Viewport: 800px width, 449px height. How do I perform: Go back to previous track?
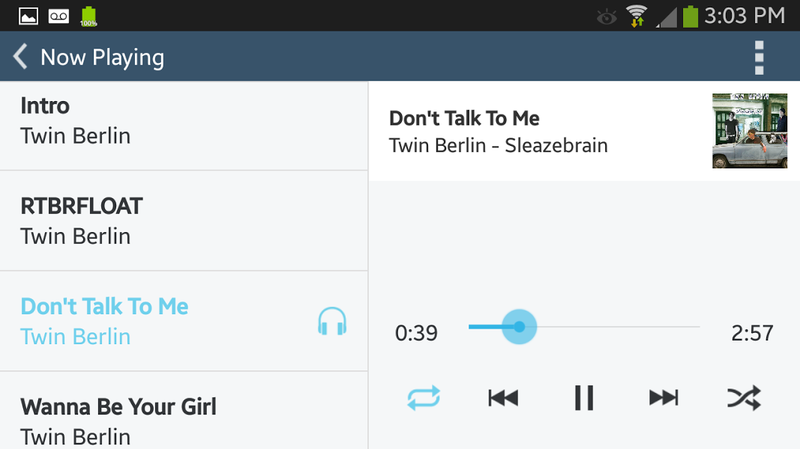pos(504,397)
